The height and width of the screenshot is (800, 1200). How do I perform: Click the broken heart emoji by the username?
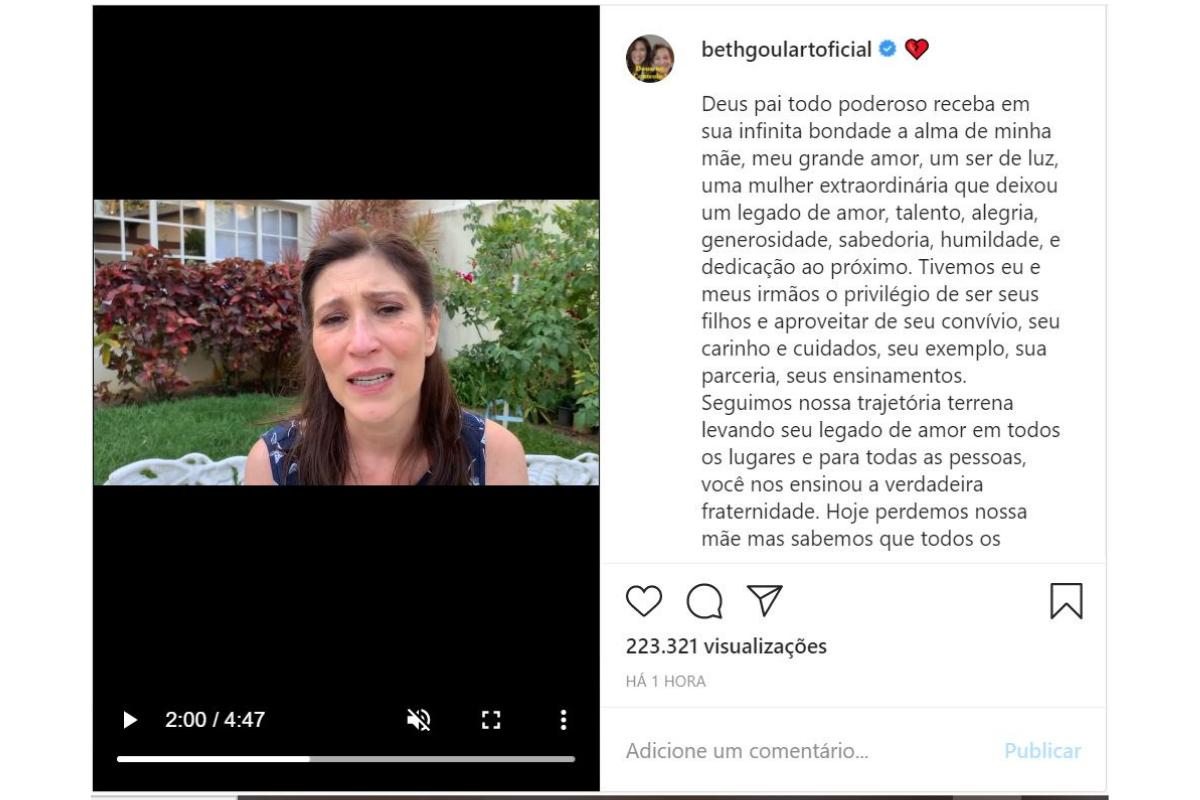[916, 49]
